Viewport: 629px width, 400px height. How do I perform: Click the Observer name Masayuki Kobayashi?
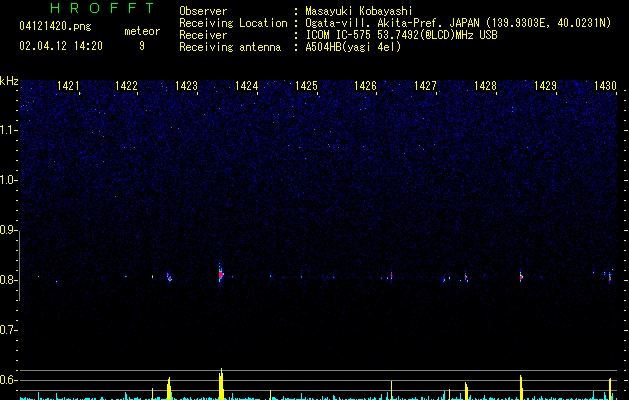click(x=359, y=11)
